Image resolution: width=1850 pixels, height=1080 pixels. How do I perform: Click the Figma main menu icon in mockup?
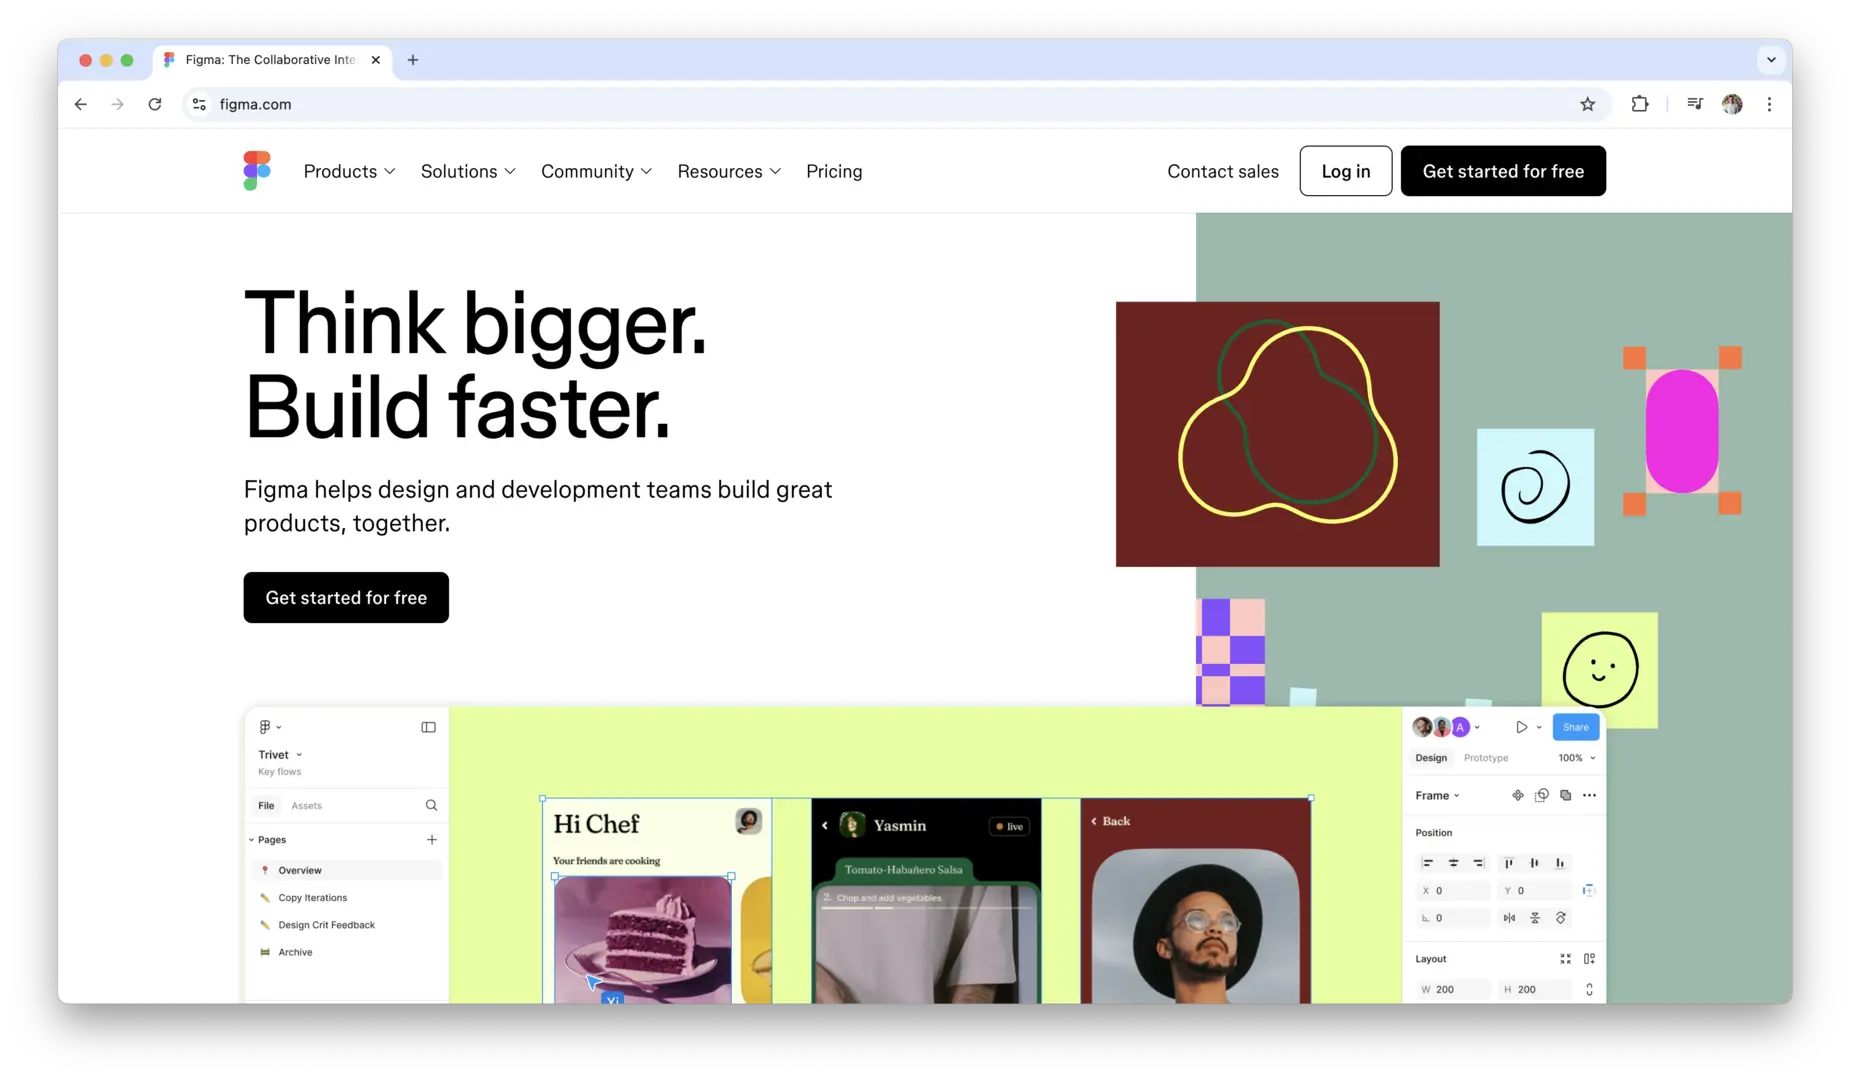click(265, 727)
